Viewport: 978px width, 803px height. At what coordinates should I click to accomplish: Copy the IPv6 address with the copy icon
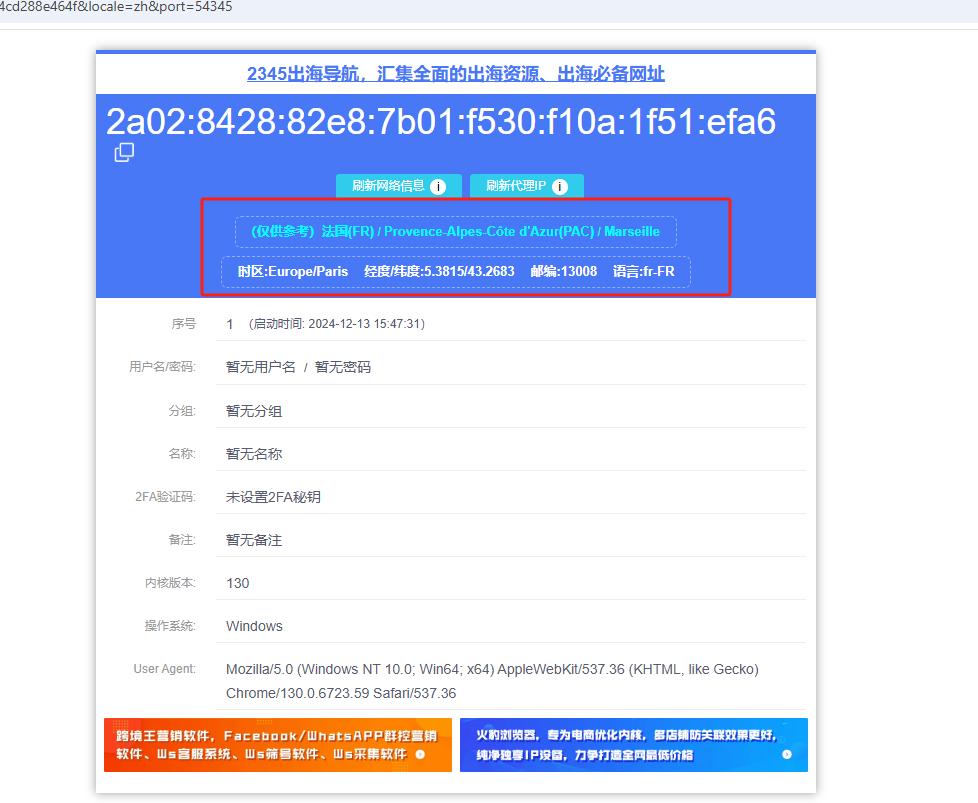(x=124, y=152)
